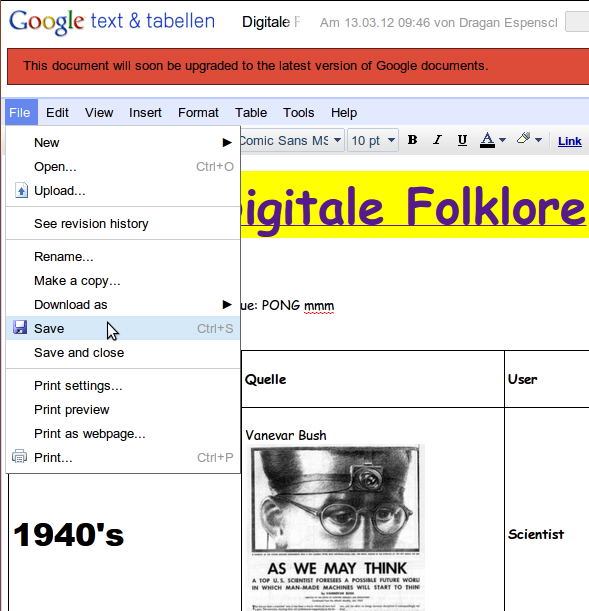Click the Google logo
This screenshot has width=589, height=611.
click(x=46, y=22)
